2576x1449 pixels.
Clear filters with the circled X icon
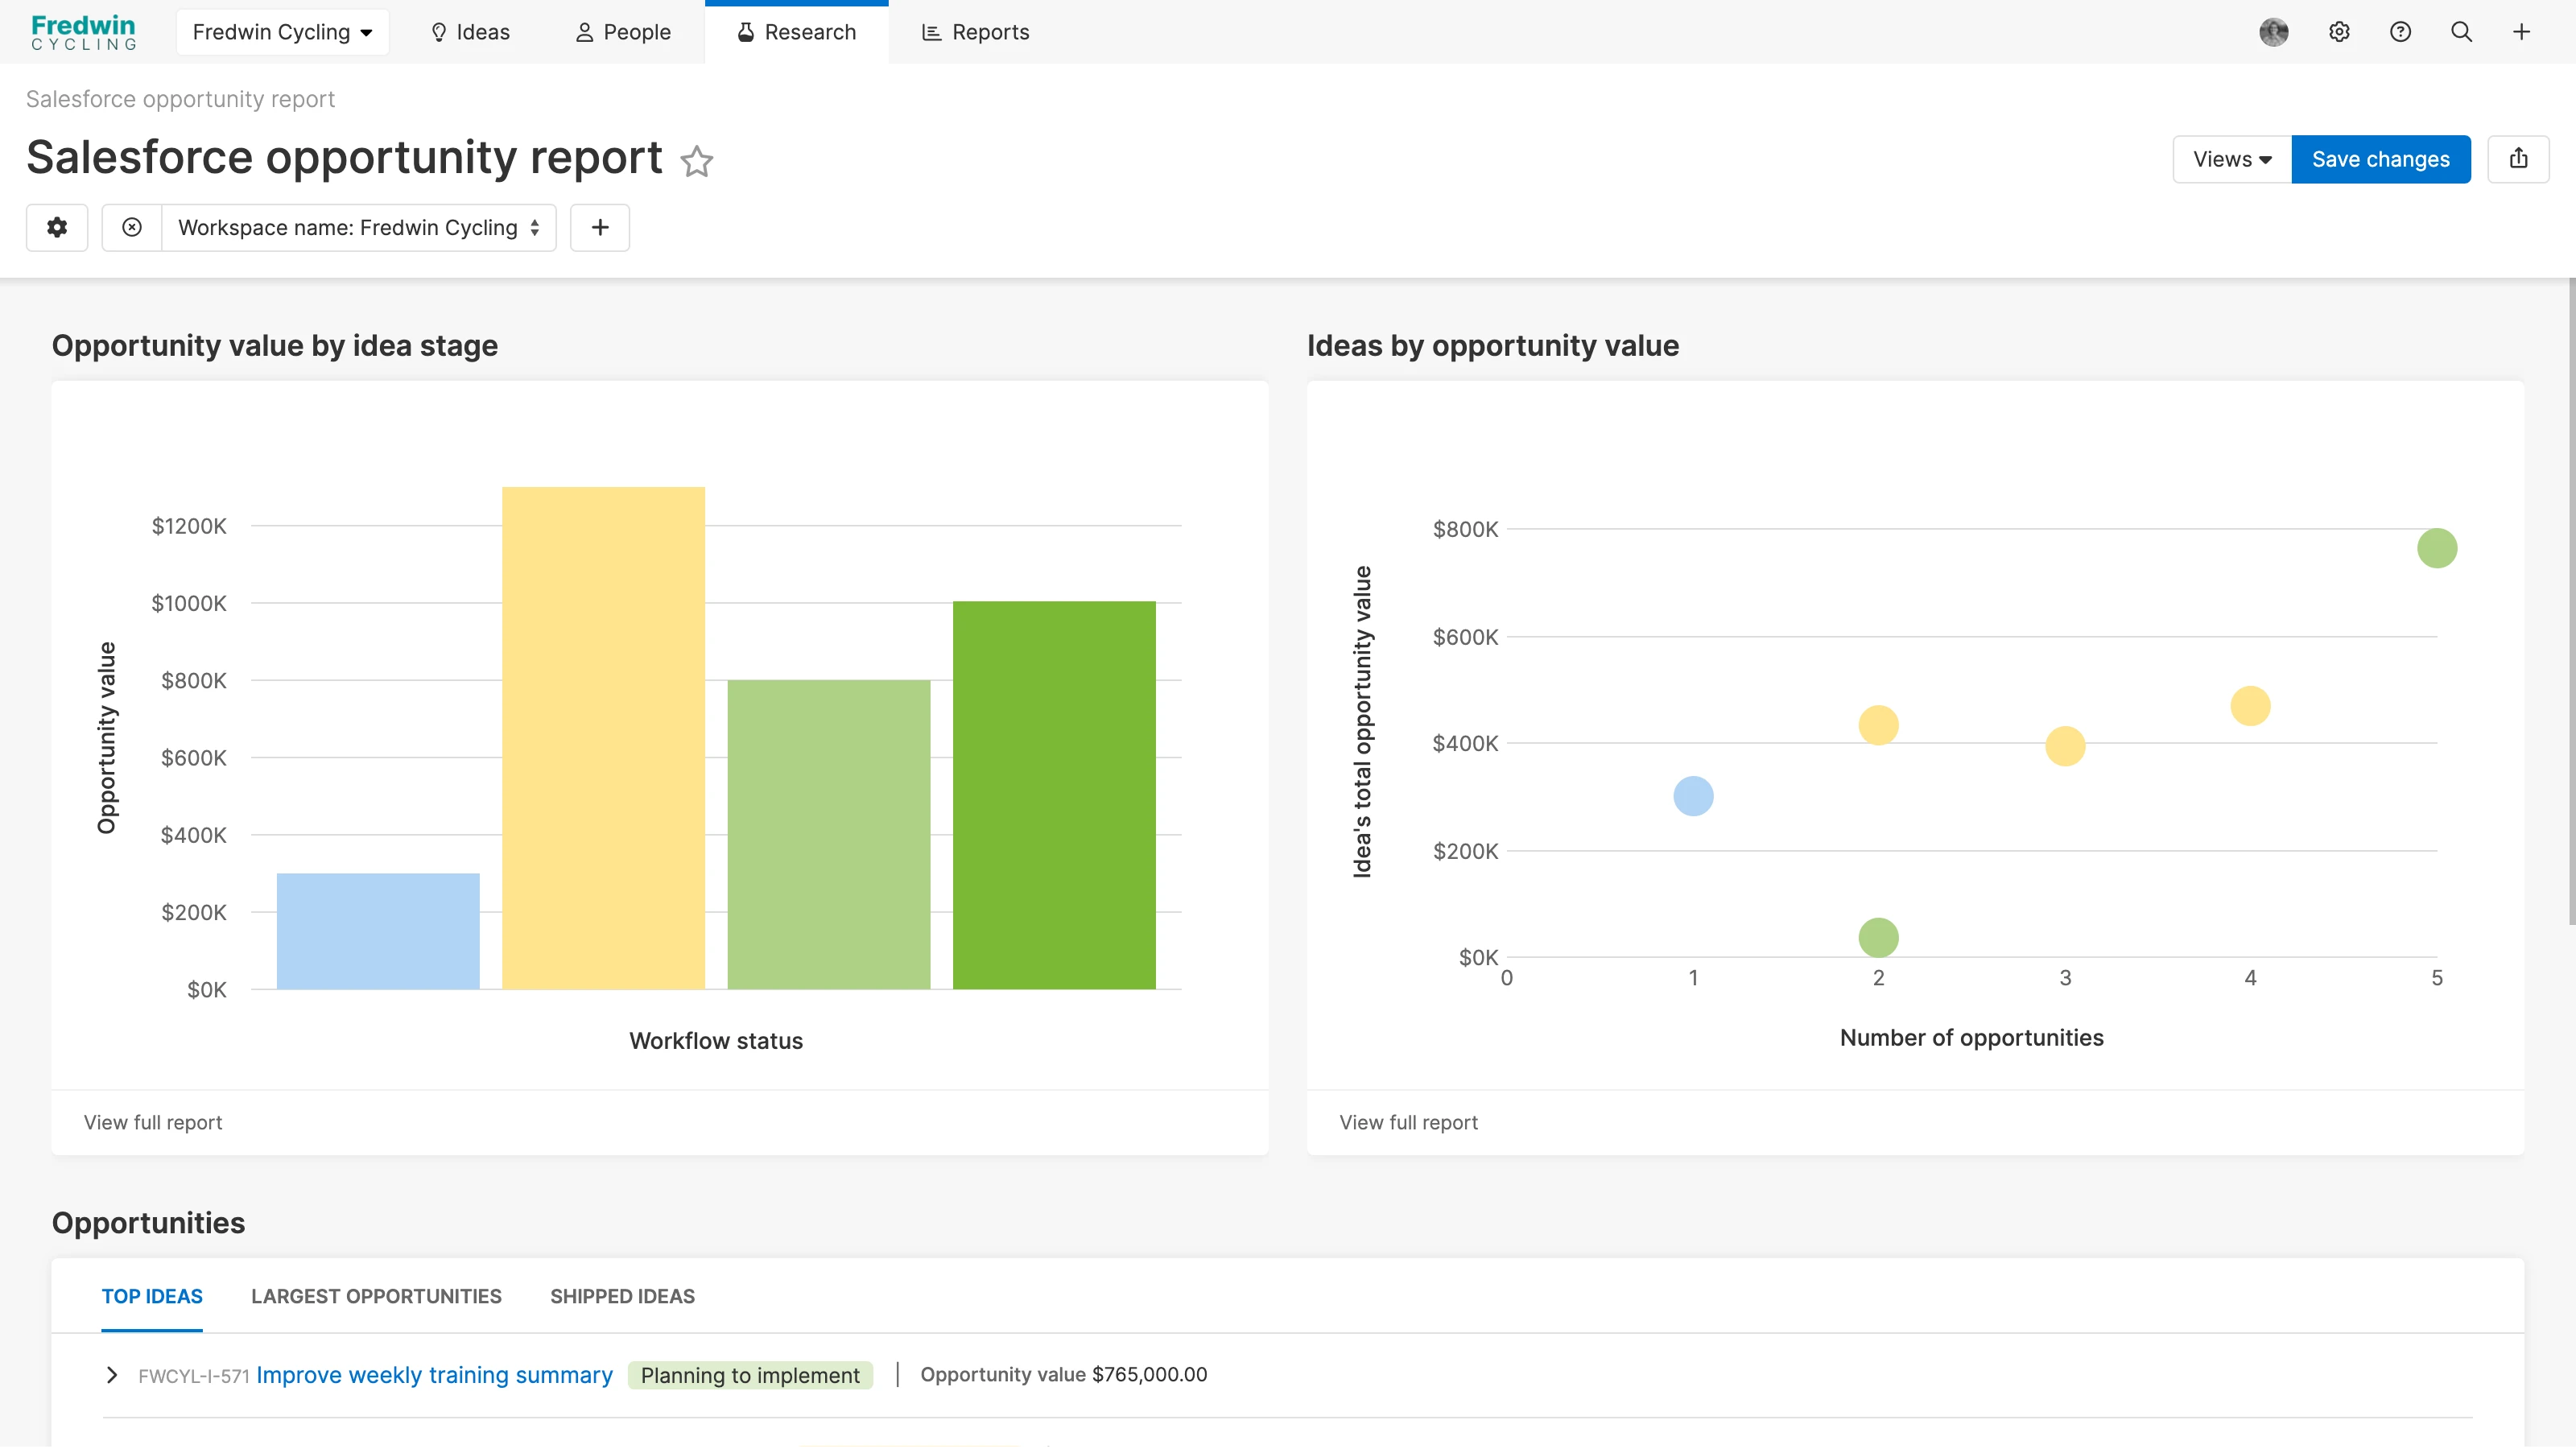pyautogui.click(x=131, y=227)
